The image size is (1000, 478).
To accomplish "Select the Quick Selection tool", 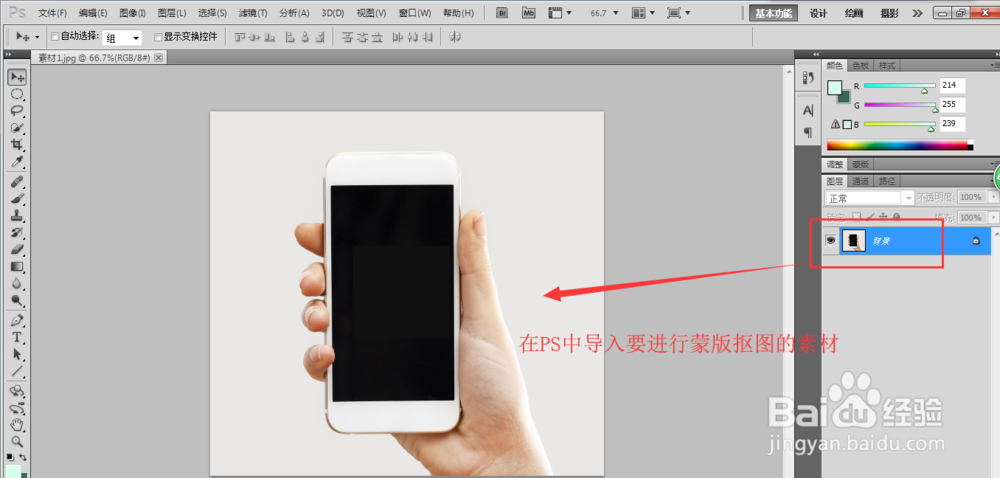I will click(x=17, y=128).
